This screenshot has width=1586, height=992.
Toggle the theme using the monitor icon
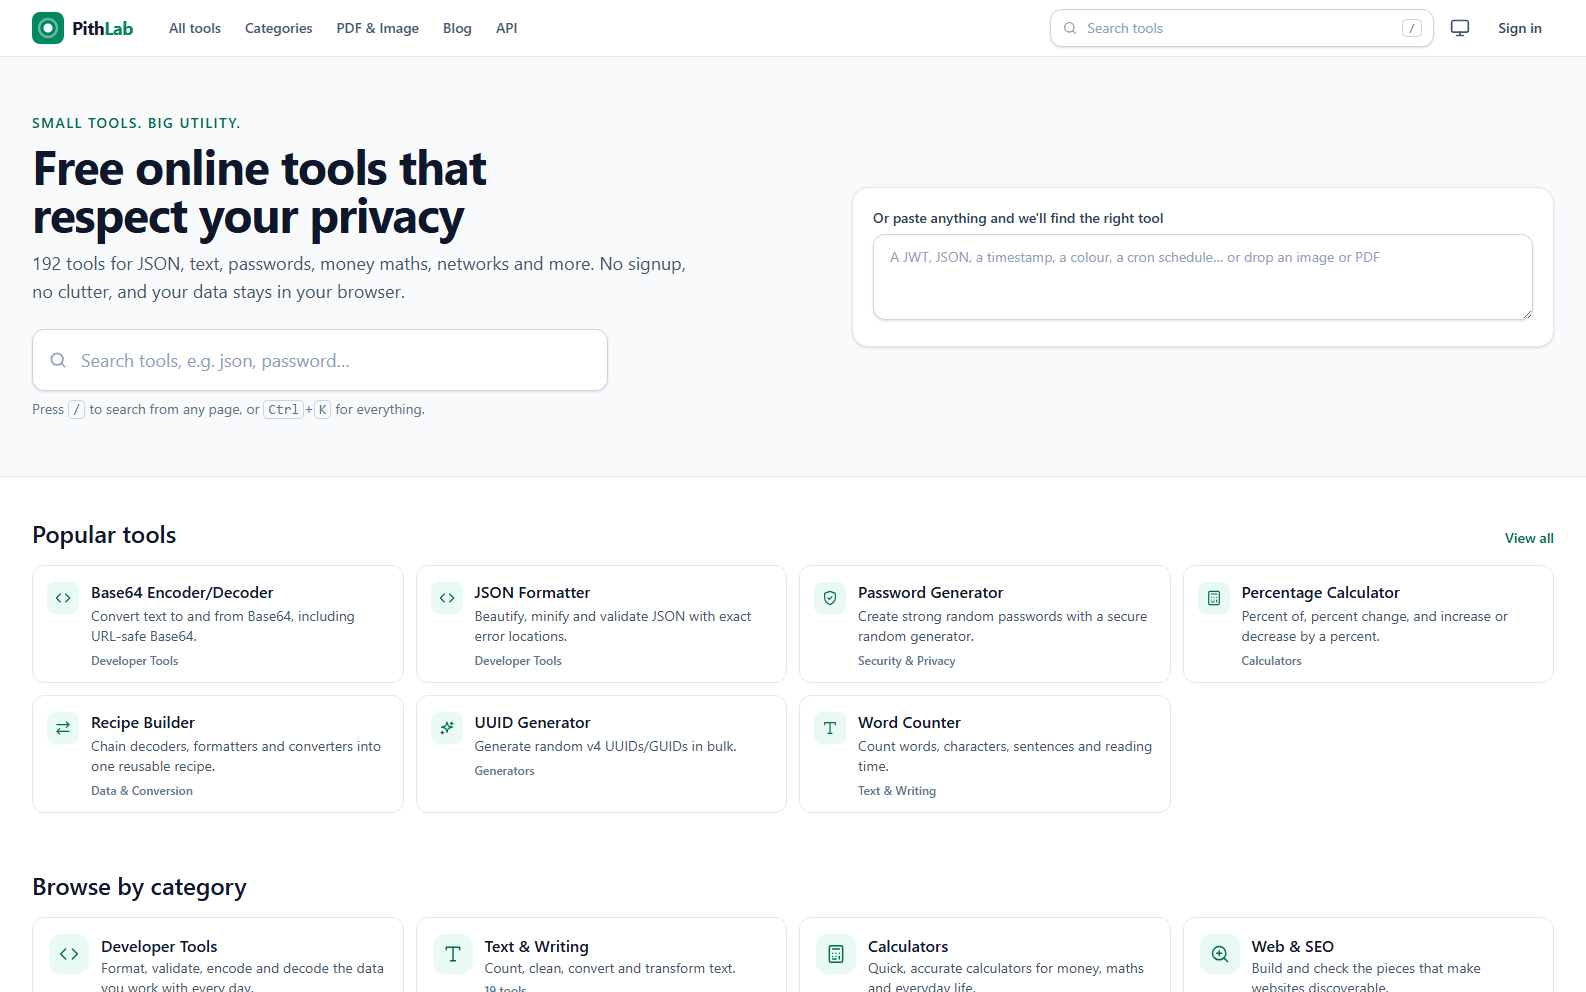(1460, 28)
